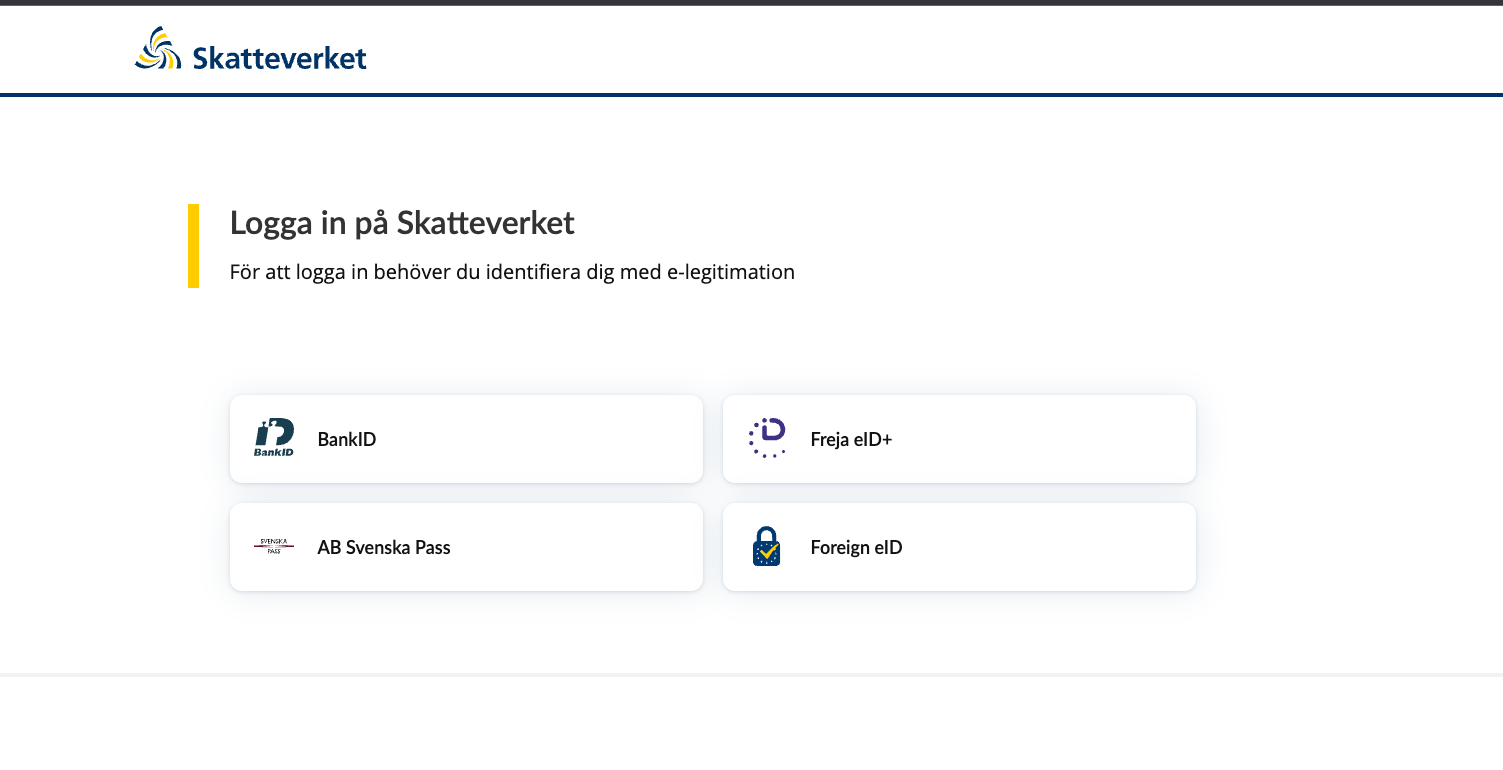Click the Skatteverket logo in the header
1503x770 pixels.
click(x=251, y=49)
